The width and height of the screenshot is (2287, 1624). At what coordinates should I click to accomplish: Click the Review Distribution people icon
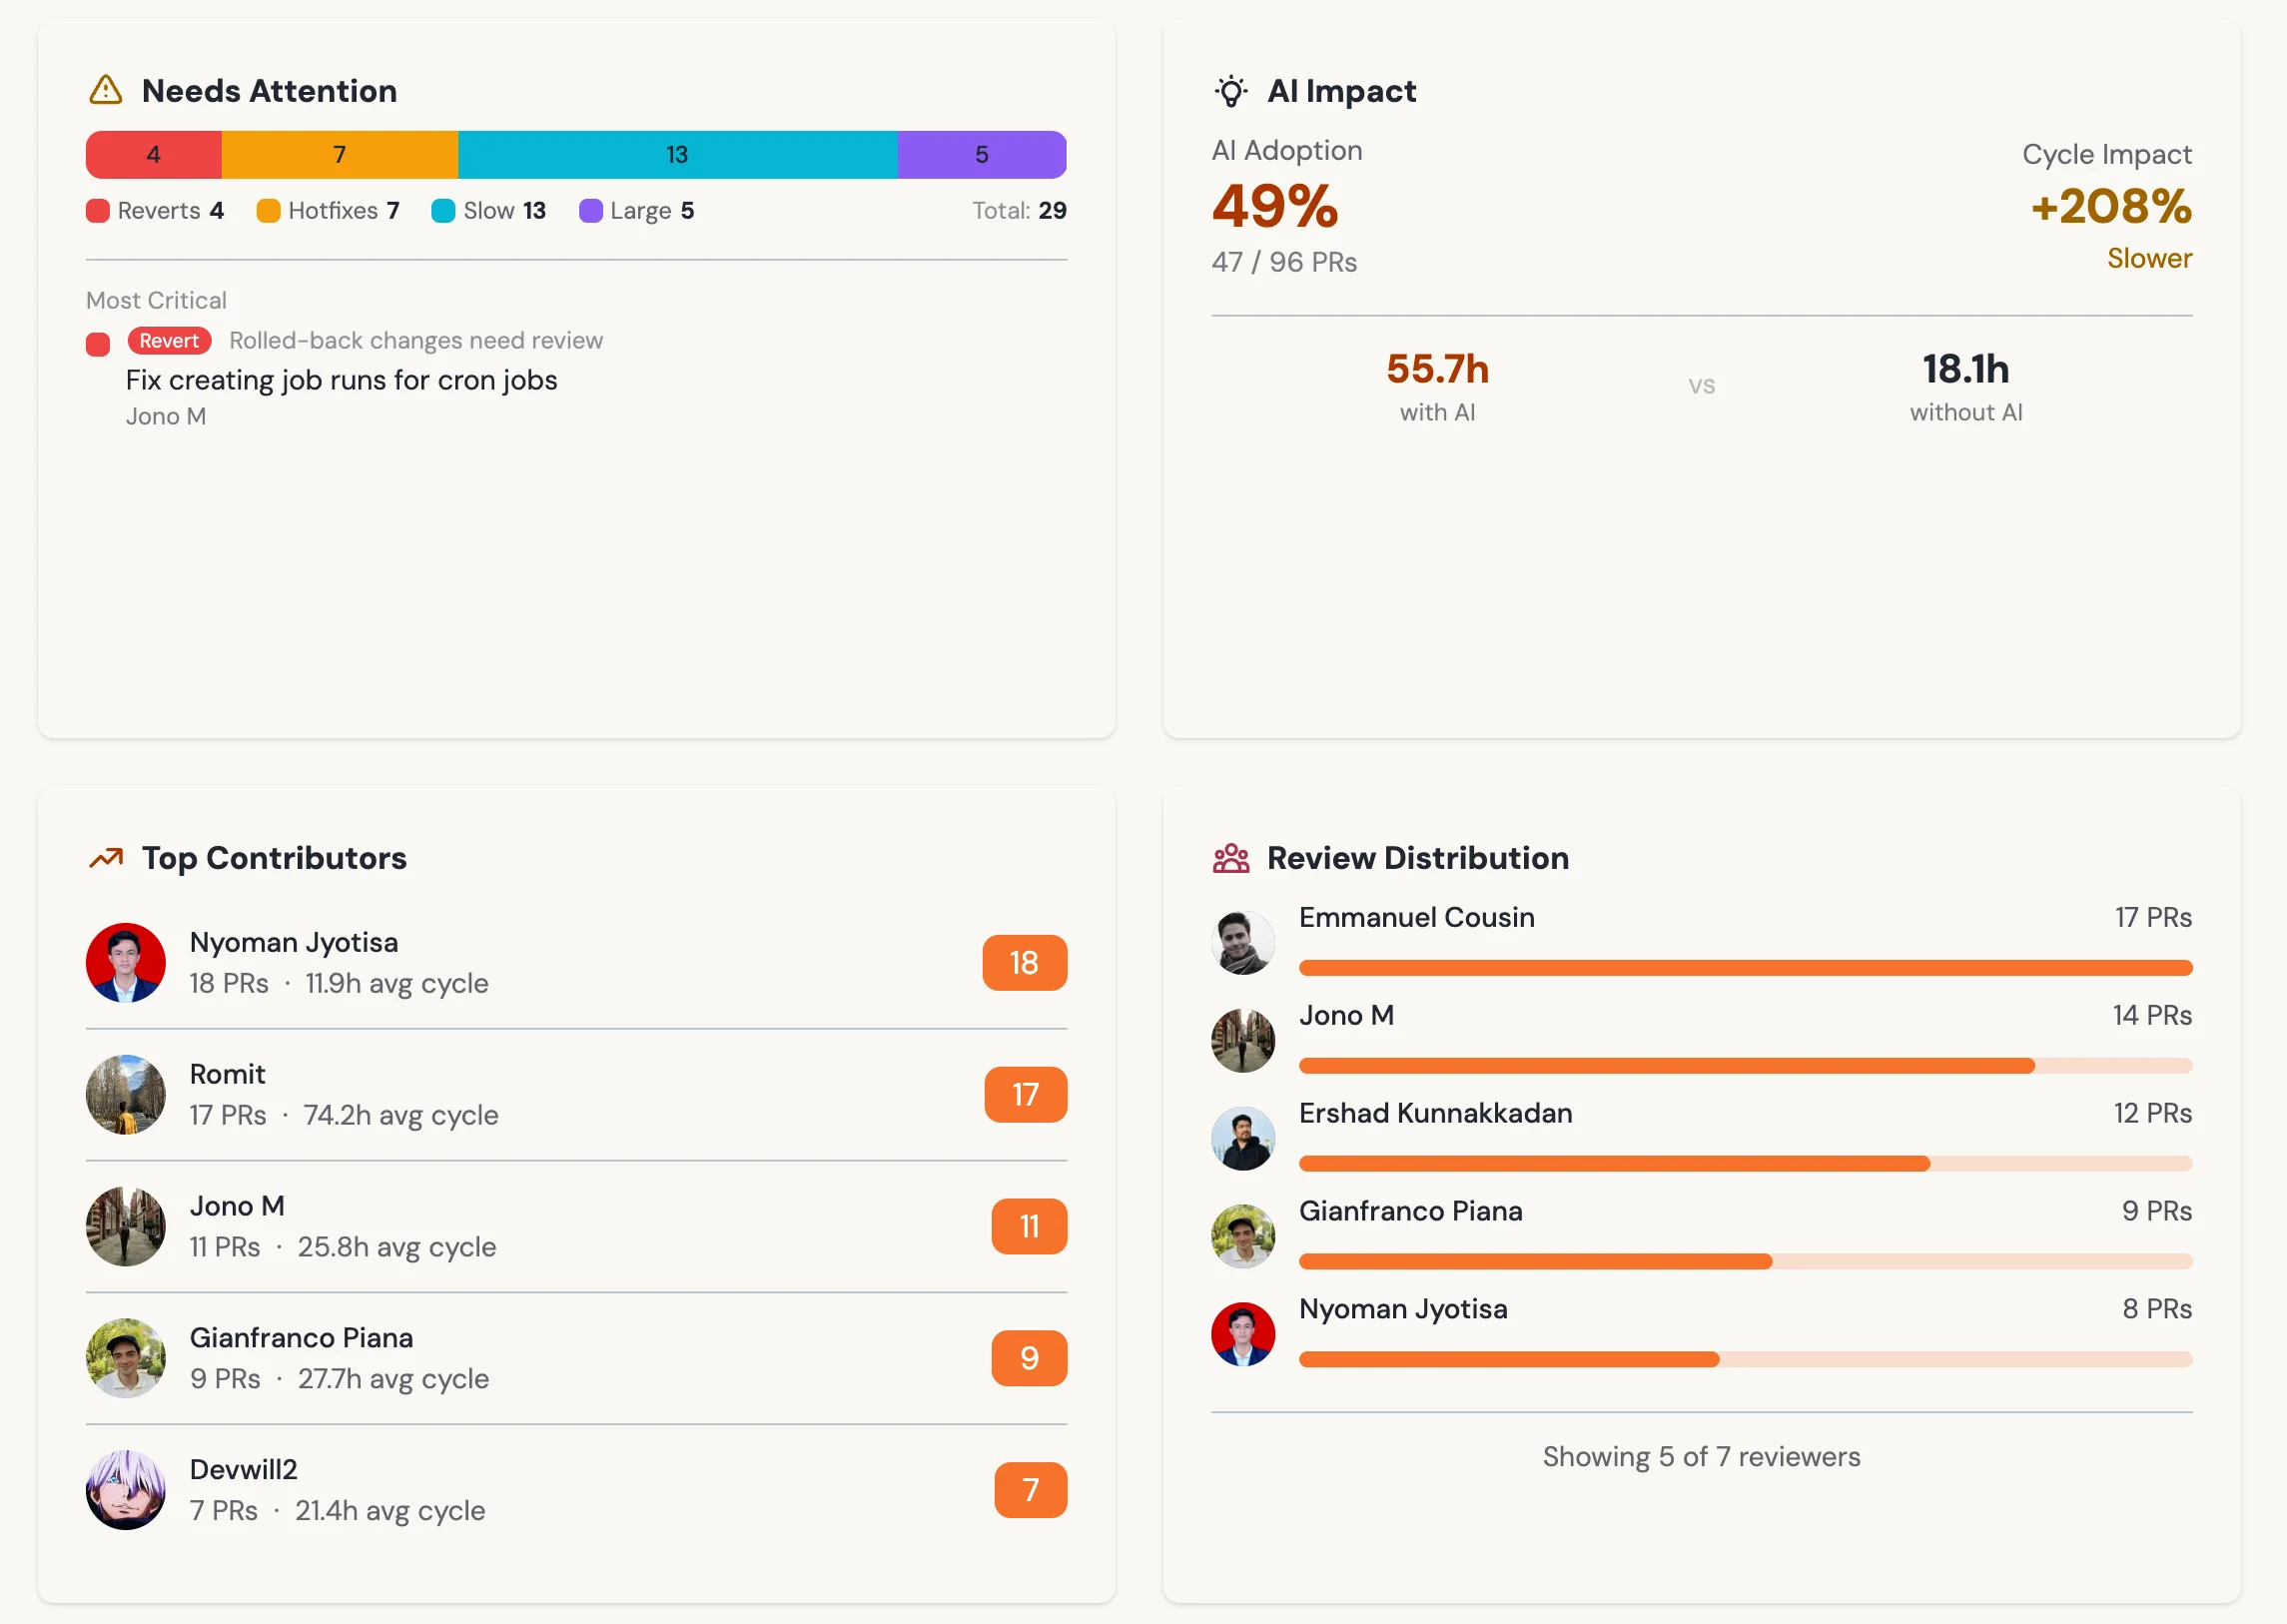pyautogui.click(x=1231, y=858)
